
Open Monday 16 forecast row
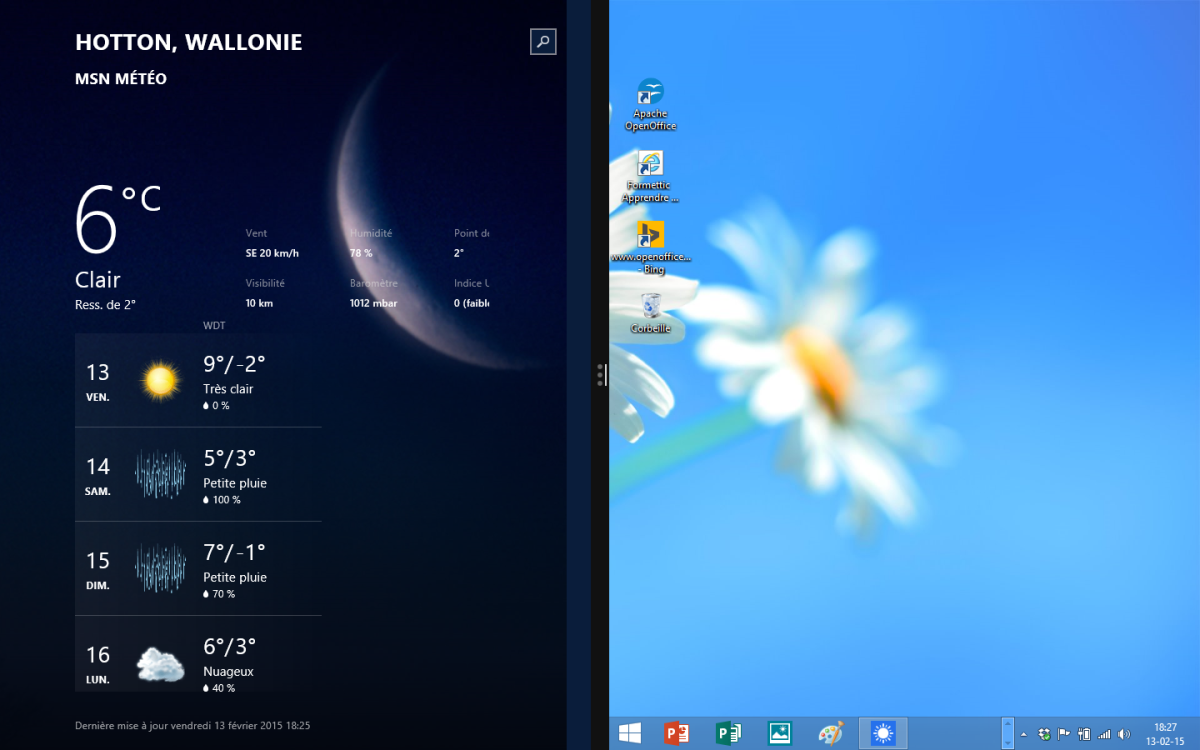198,654
